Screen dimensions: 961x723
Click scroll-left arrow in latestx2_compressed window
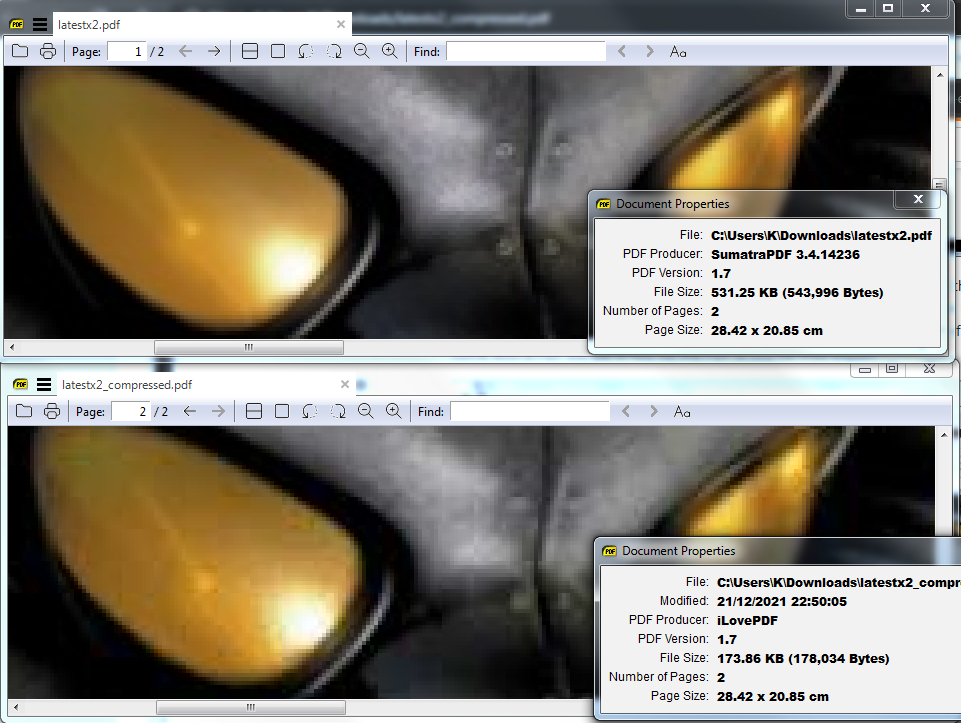click(16, 707)
